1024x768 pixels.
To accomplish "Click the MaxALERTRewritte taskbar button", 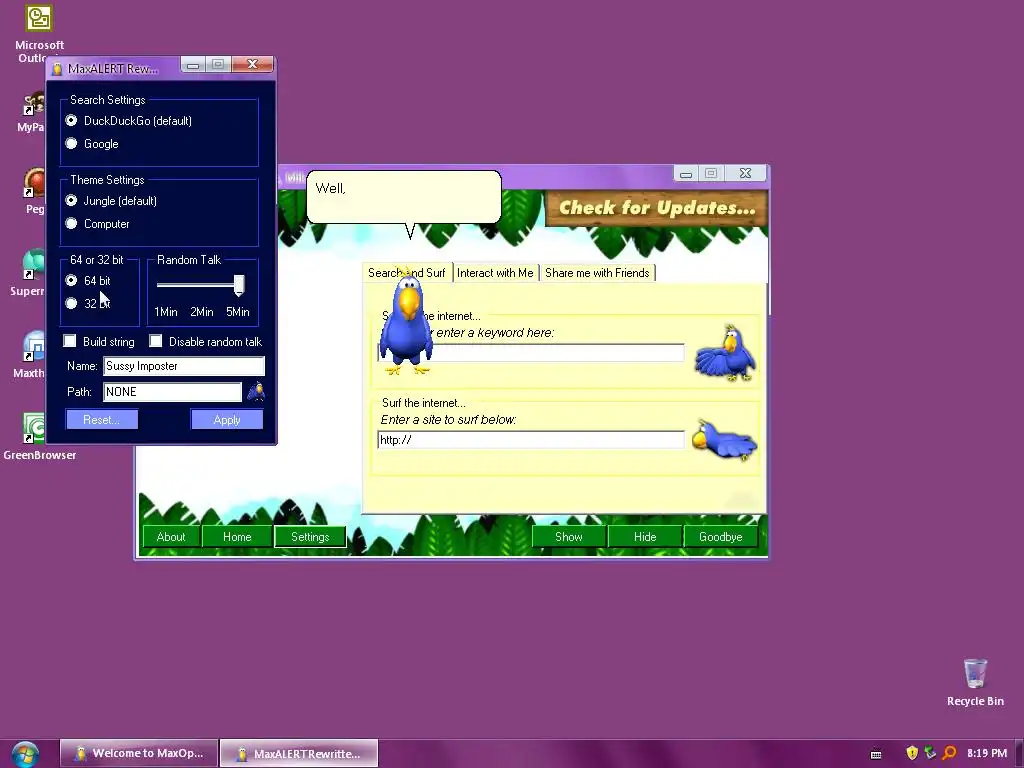I will (x=298, y=753).
